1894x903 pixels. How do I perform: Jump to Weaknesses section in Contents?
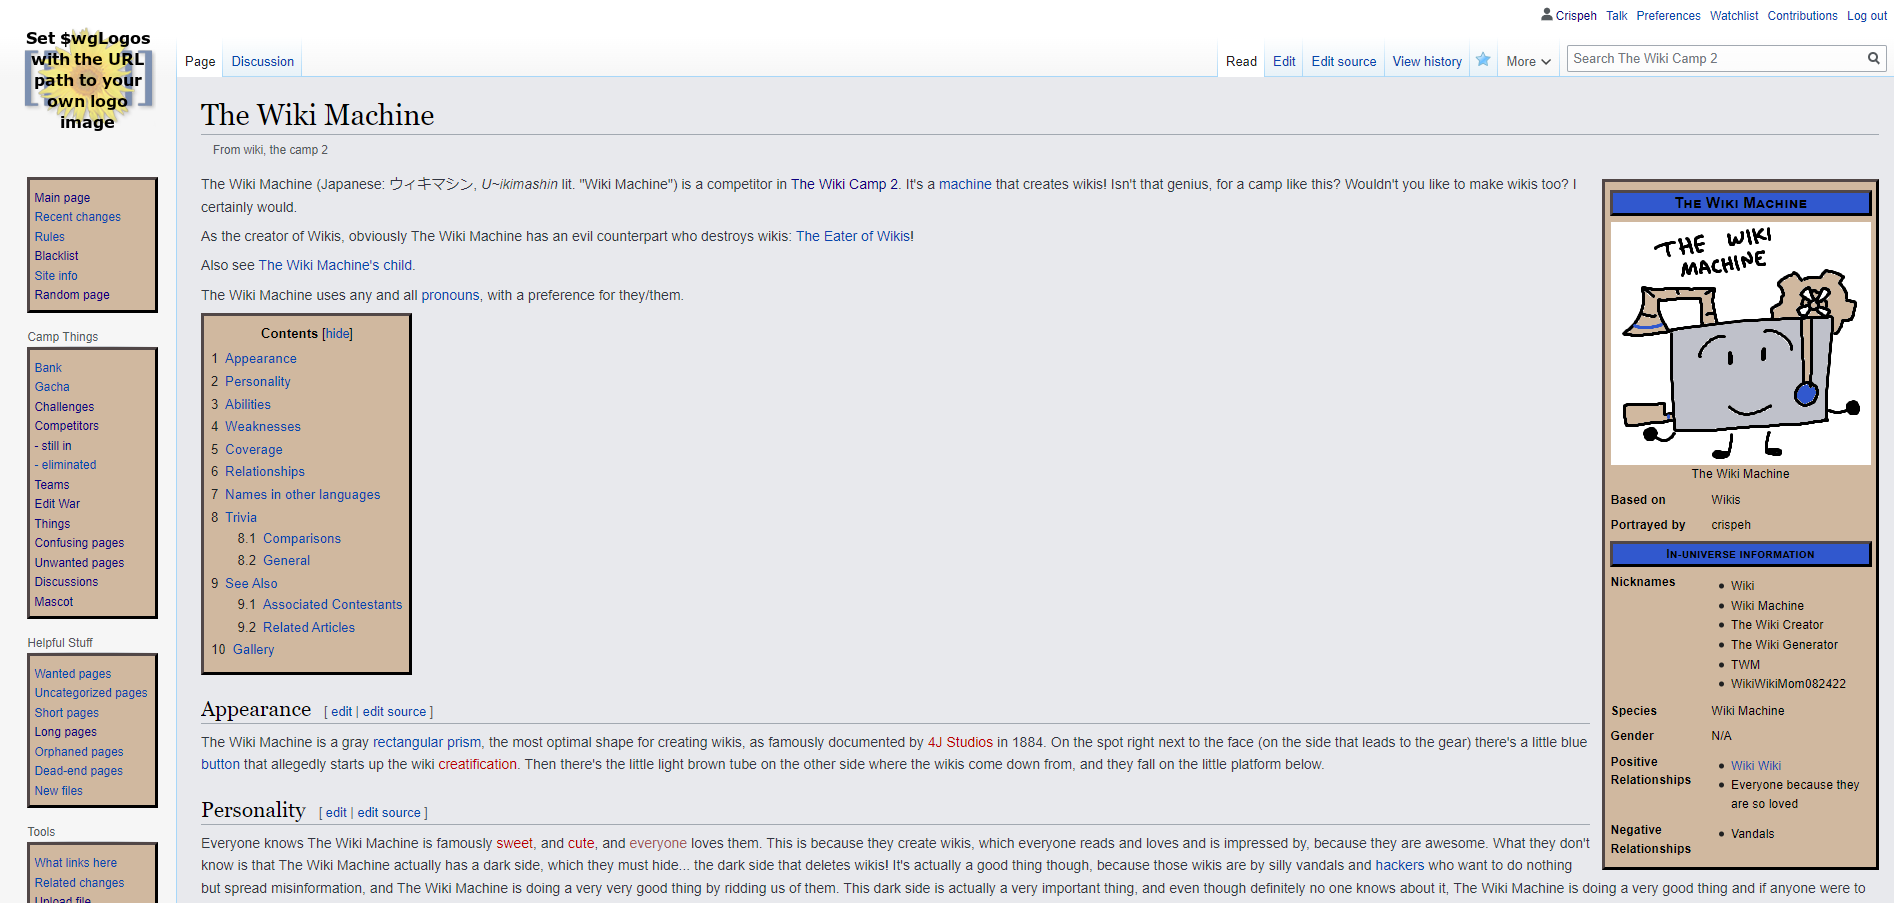pyautogui.click(x=262, y=427)
